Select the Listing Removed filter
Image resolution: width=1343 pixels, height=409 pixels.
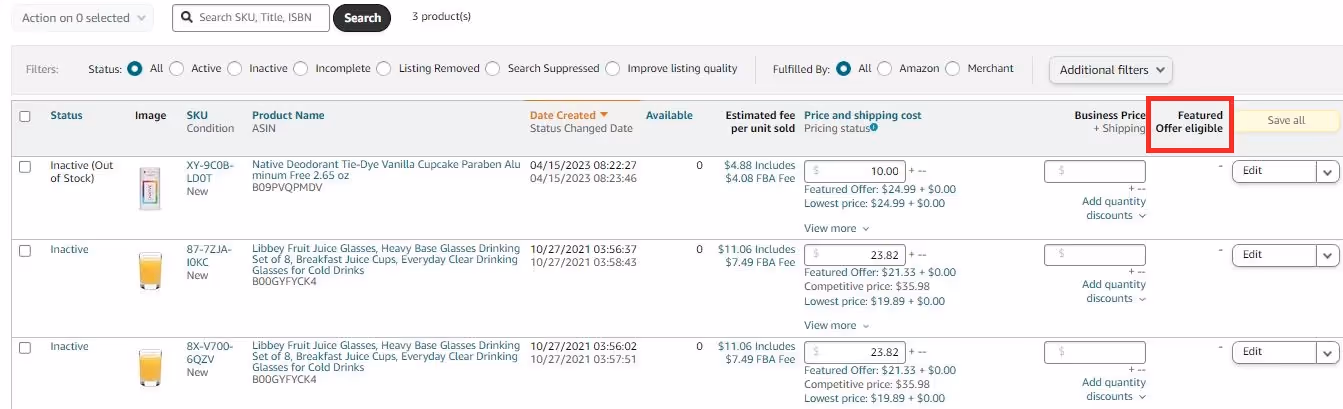tap(383, 69)
